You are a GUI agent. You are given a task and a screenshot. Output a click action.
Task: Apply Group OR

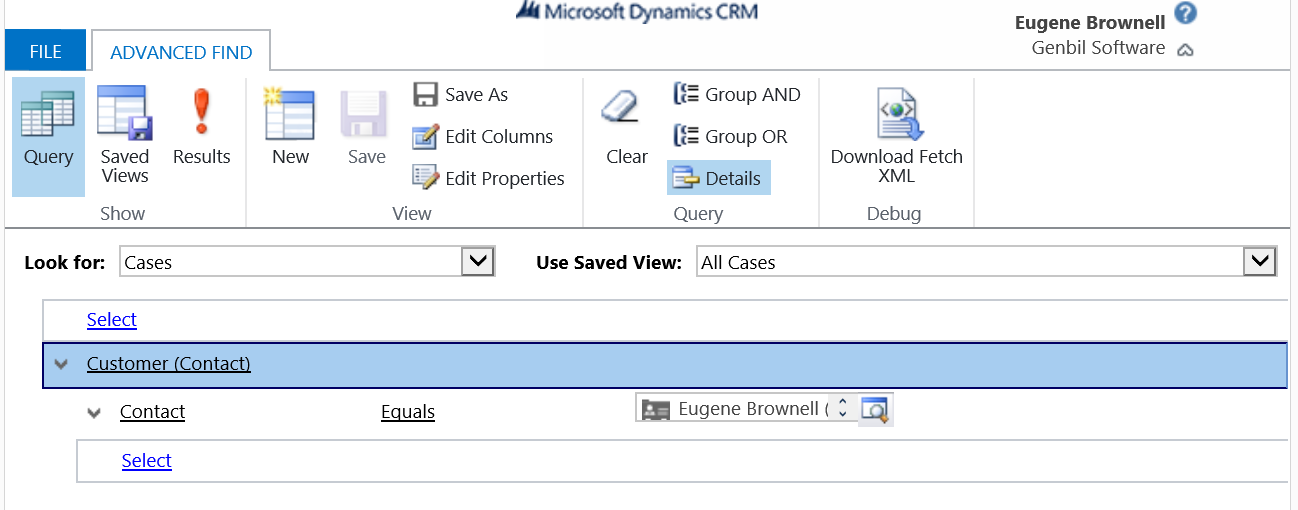coord(730,137)
